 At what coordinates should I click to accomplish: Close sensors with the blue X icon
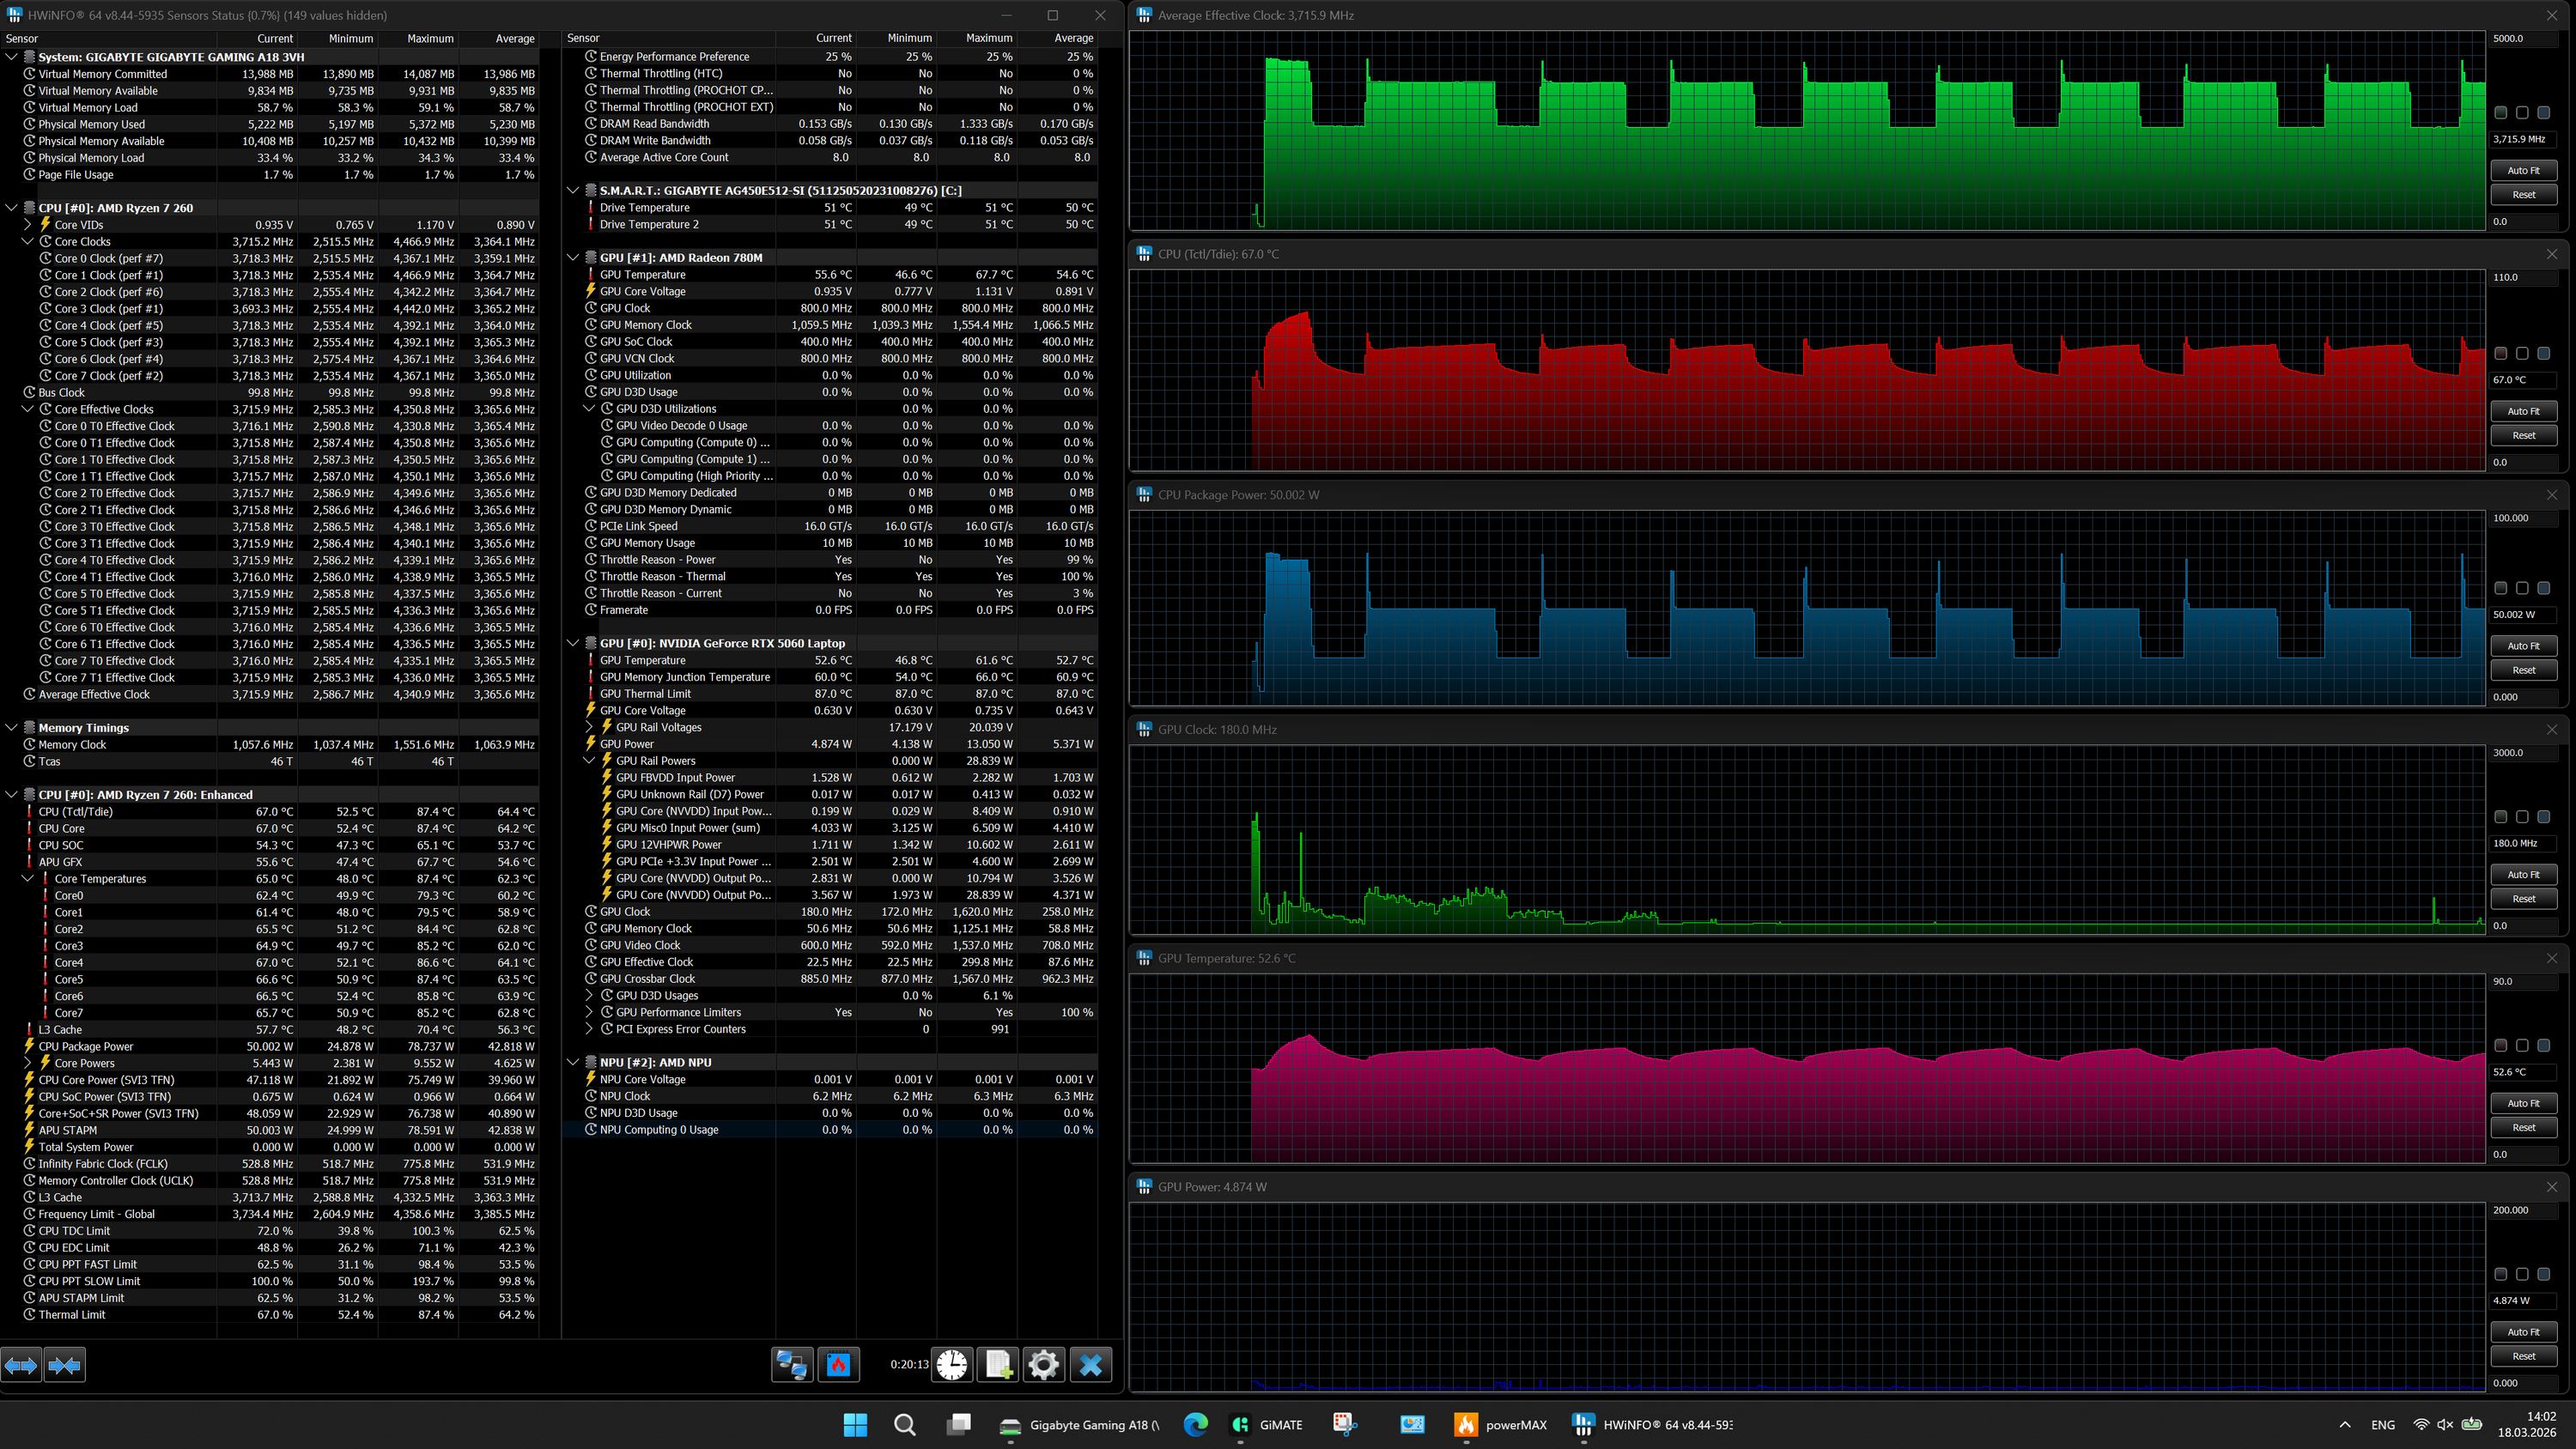point(1090,1365)
